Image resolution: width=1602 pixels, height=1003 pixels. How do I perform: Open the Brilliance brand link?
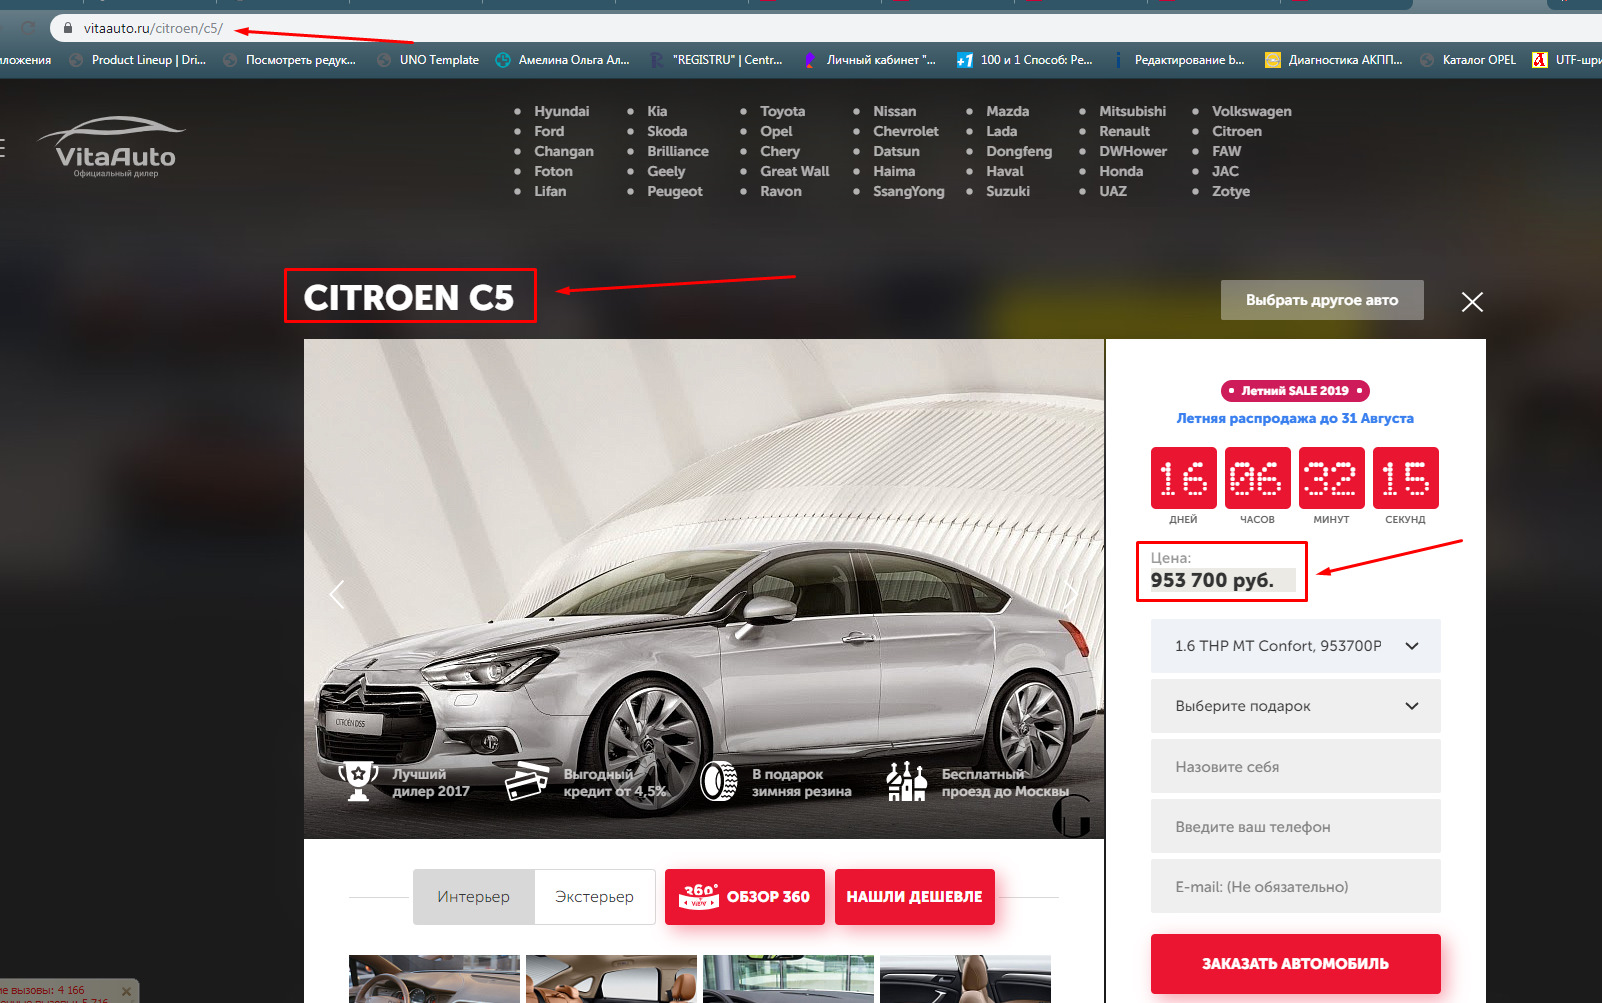point(678,151)
